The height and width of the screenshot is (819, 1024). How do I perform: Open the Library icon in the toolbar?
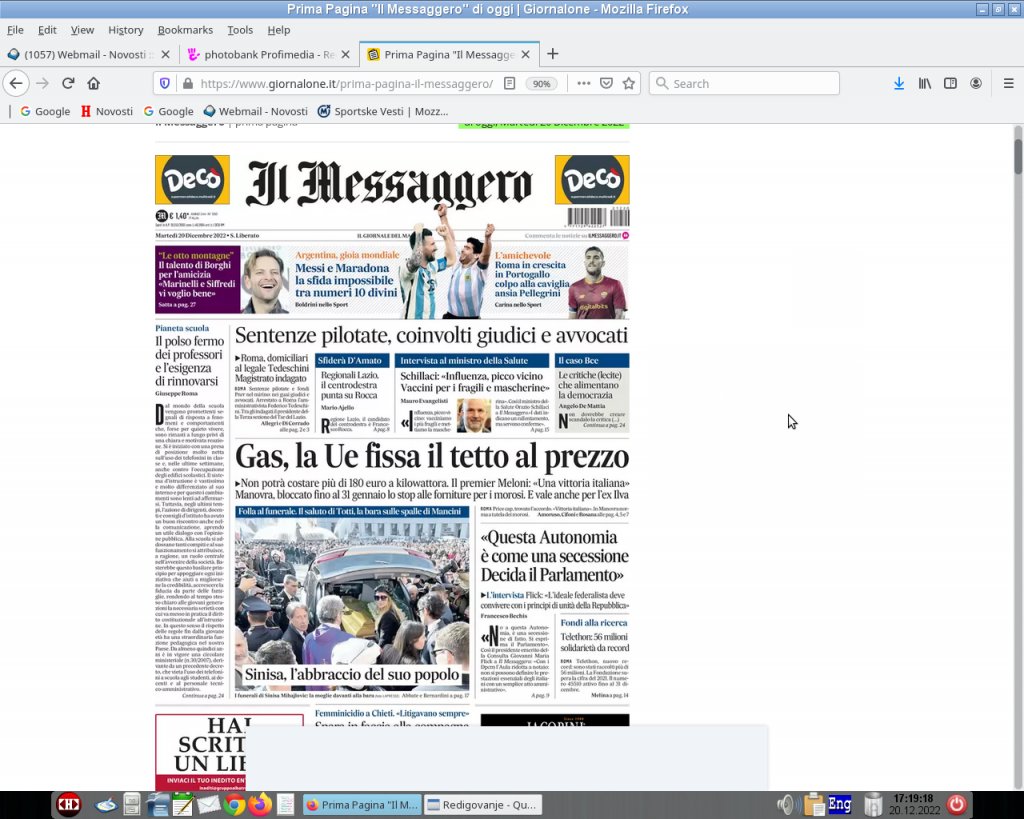click(x=925, y=84)
